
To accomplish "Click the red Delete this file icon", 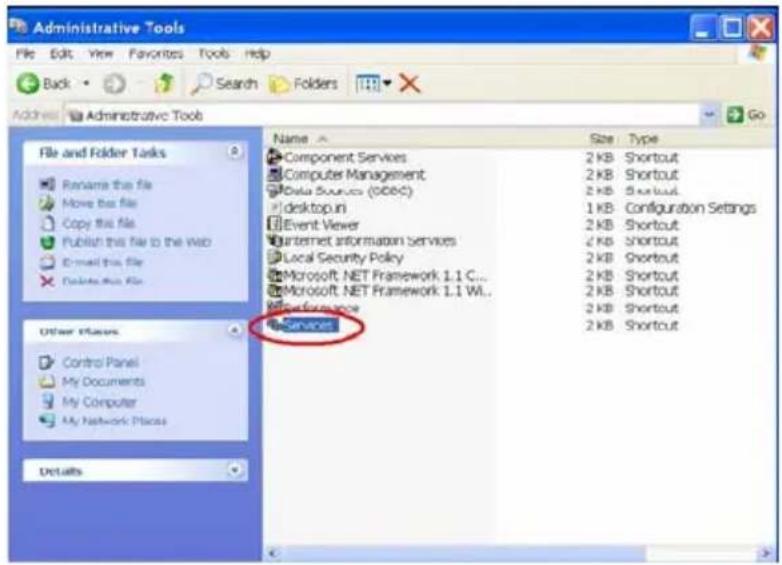I will point(47,281).
